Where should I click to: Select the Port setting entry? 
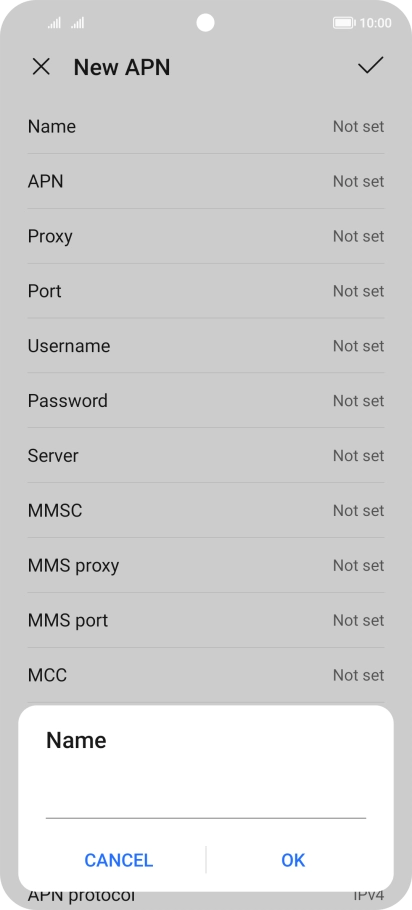click(x=206, y=291)
